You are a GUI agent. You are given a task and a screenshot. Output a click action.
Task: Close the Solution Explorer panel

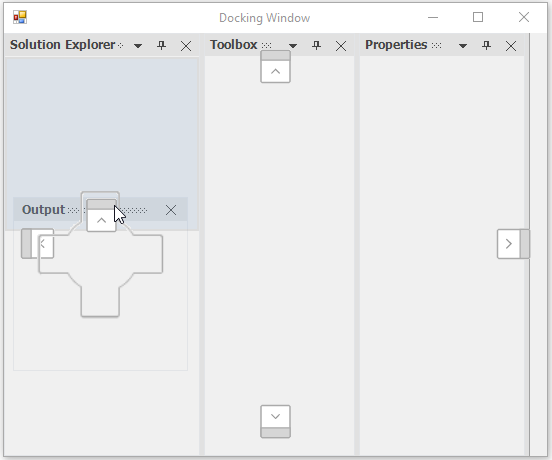186,46
